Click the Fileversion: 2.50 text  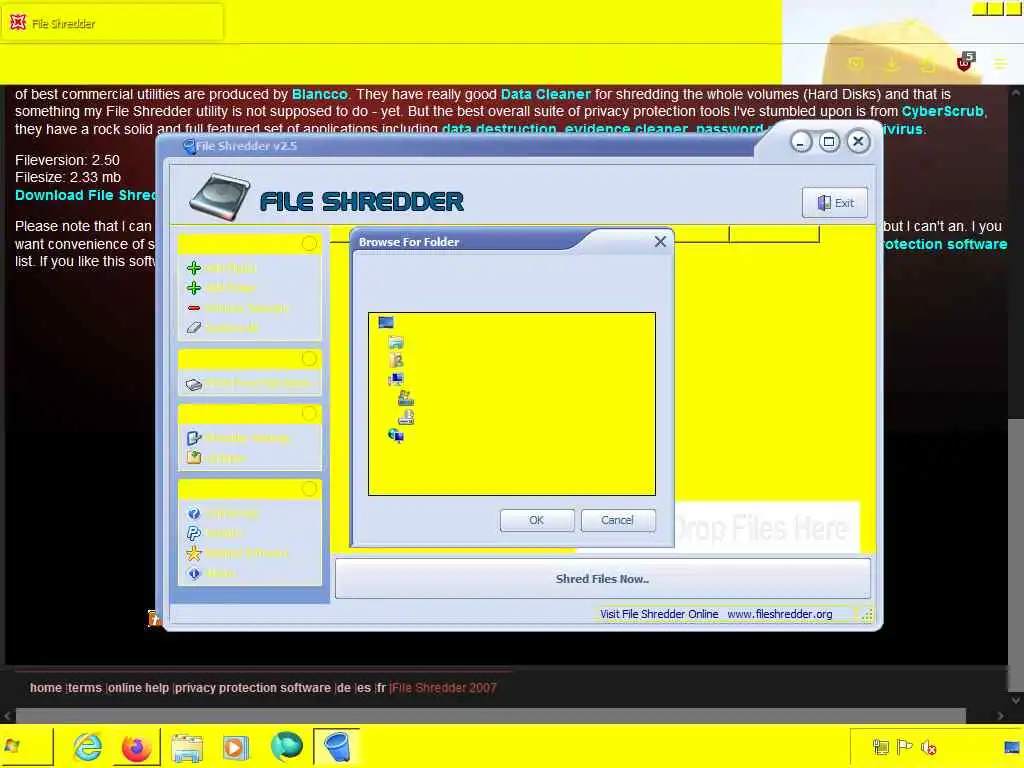[x=67, y=160]
